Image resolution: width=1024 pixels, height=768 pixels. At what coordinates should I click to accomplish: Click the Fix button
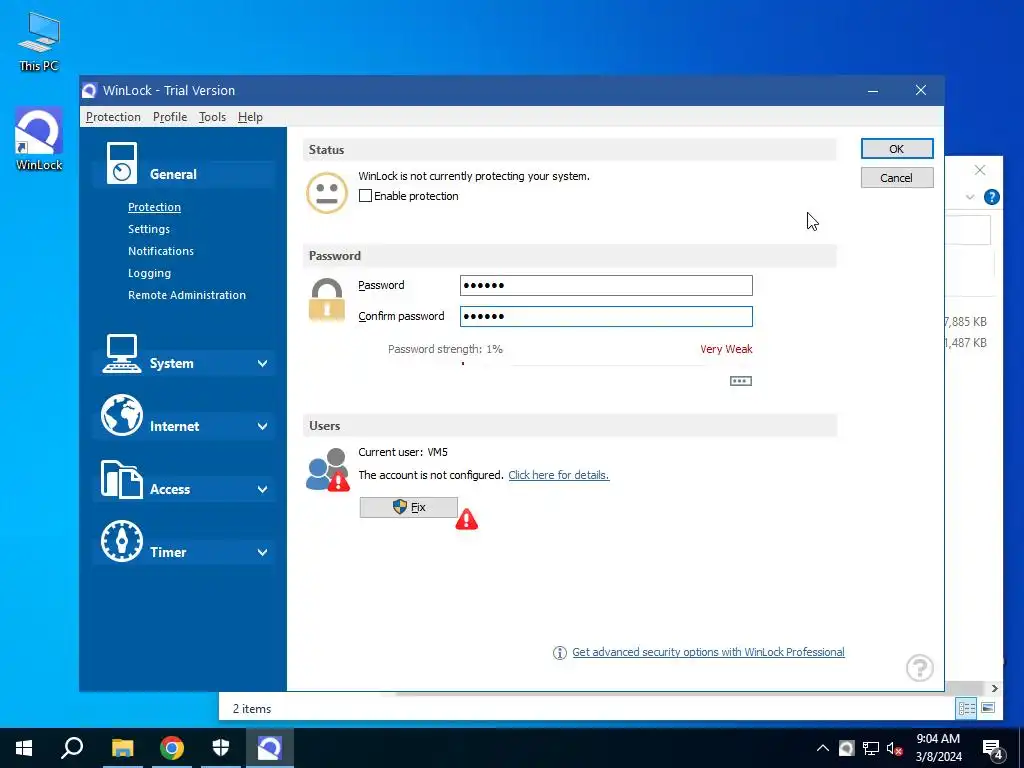click(x=409, y=507)
